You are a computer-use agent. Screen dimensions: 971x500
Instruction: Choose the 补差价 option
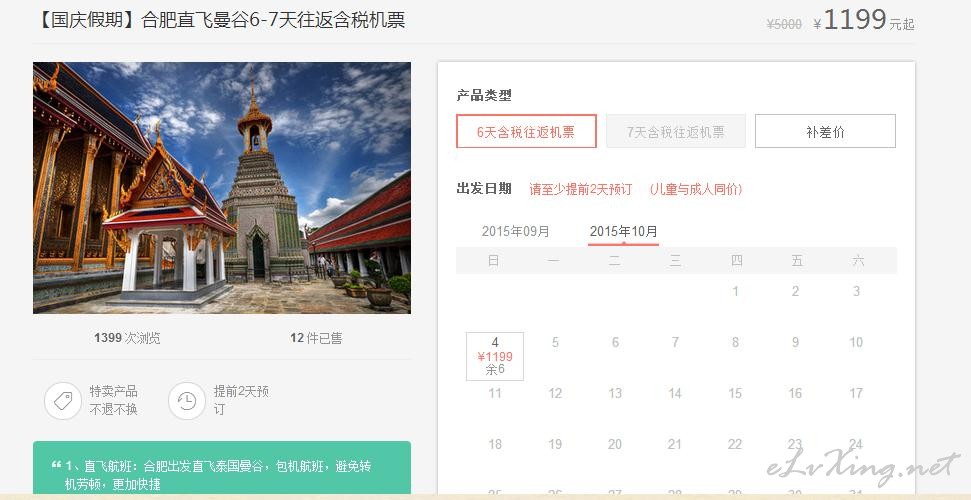[x=825, y=131]
